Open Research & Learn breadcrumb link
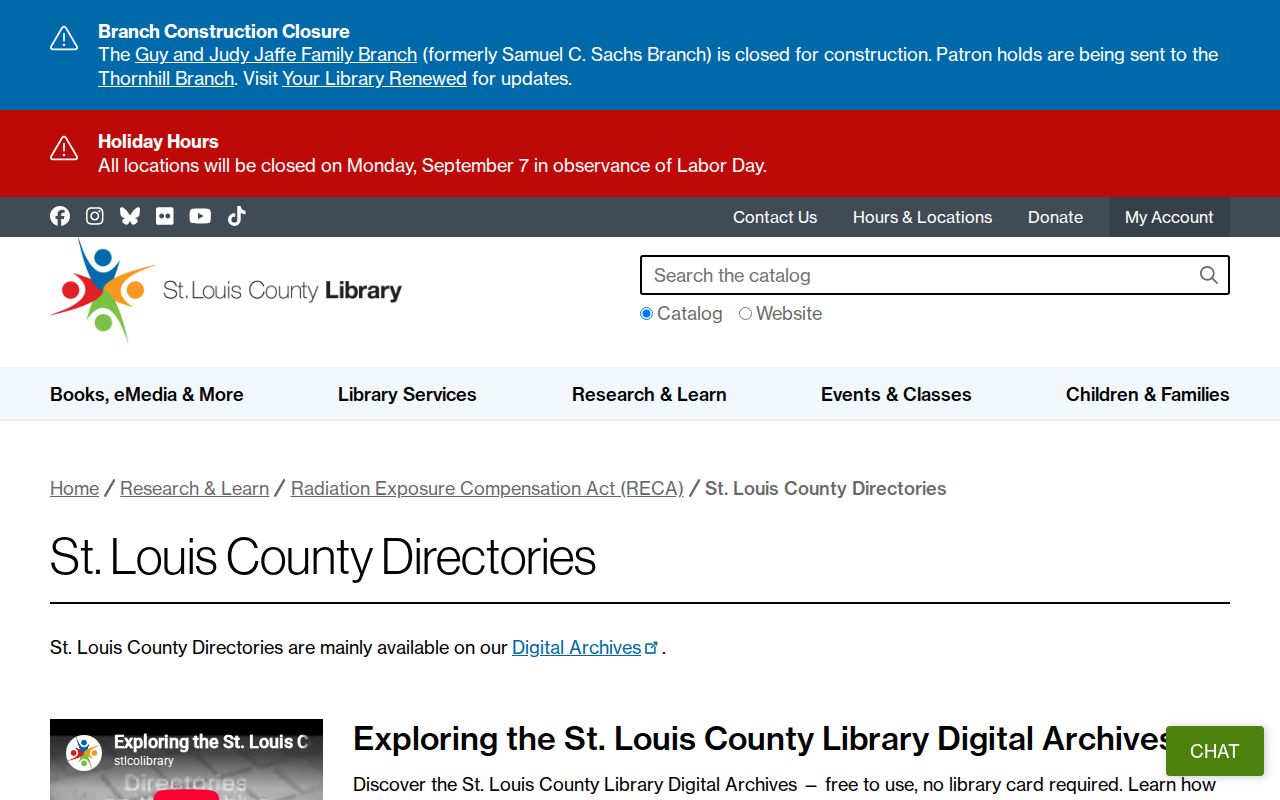 [195, 488]
